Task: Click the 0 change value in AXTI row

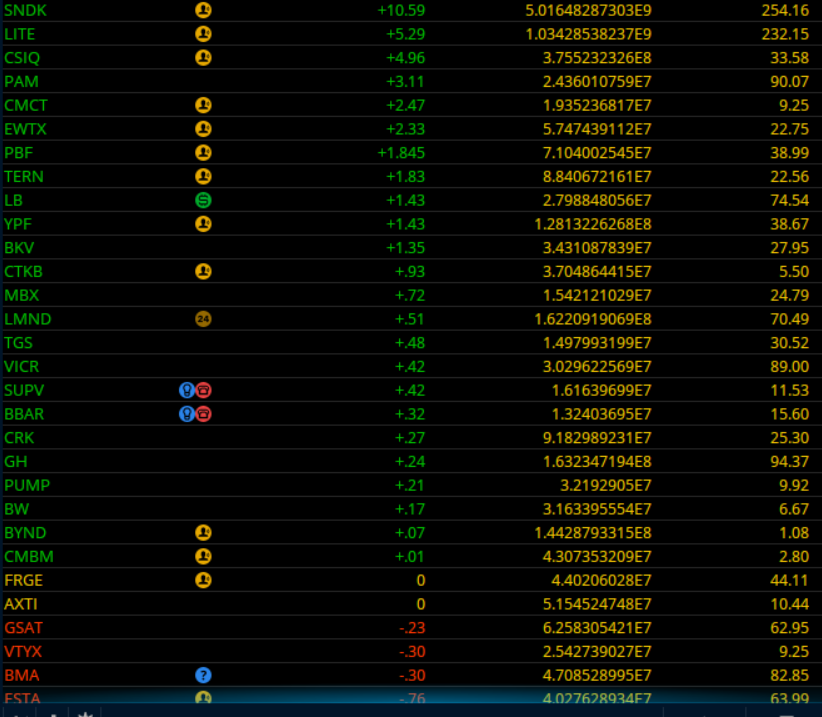Action: 420,604
